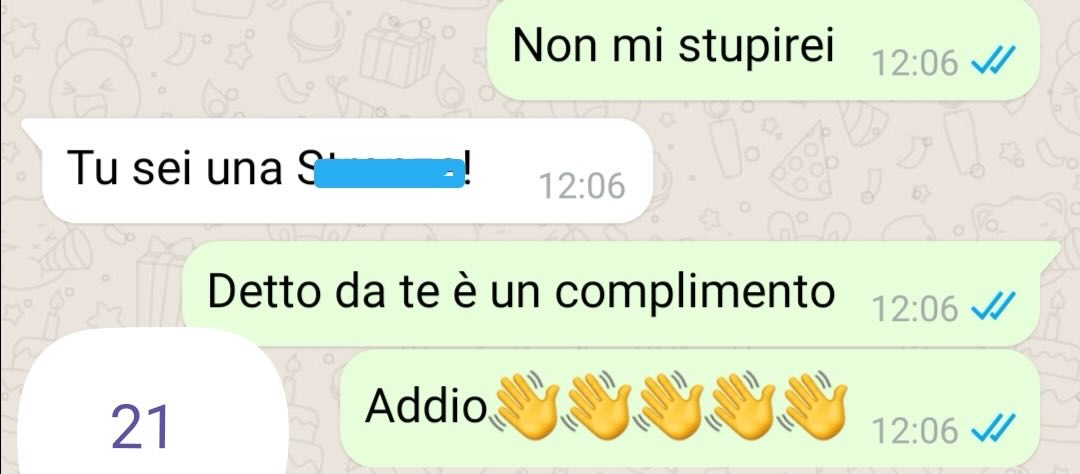
Task: Tap the second waving hand emoji
Action: (x=597, y=406)
